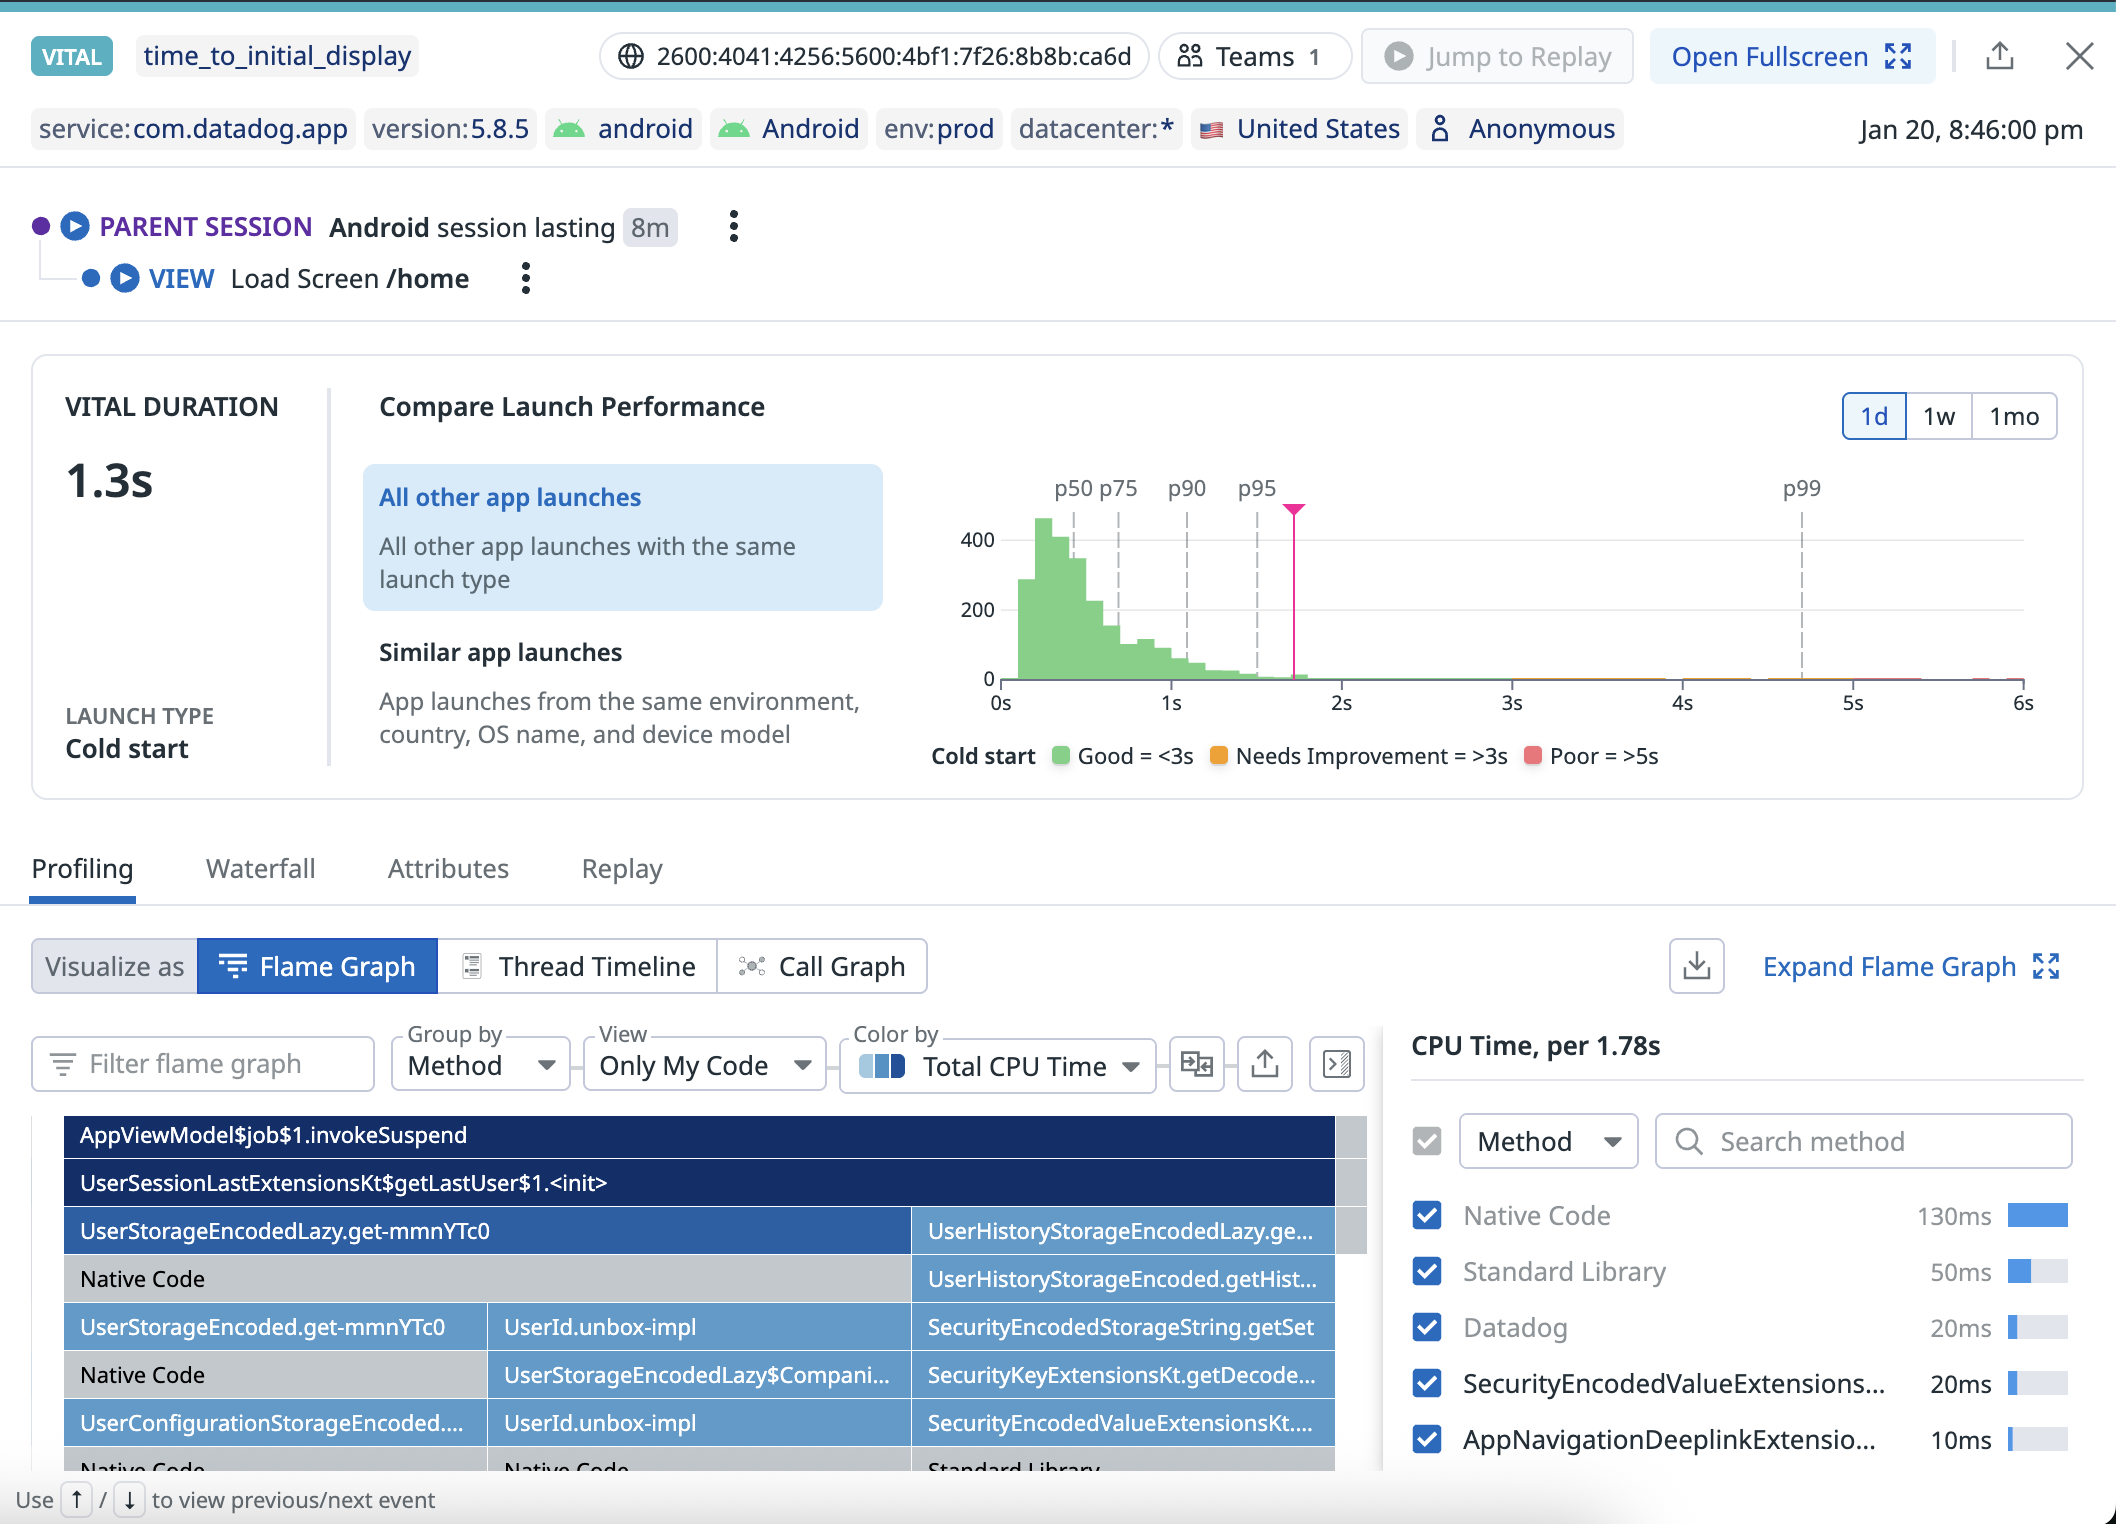The height and width of the screenshot is (1524, 2116).
Task: Select the Thread Timeline visualization
Action: [578, 966]
